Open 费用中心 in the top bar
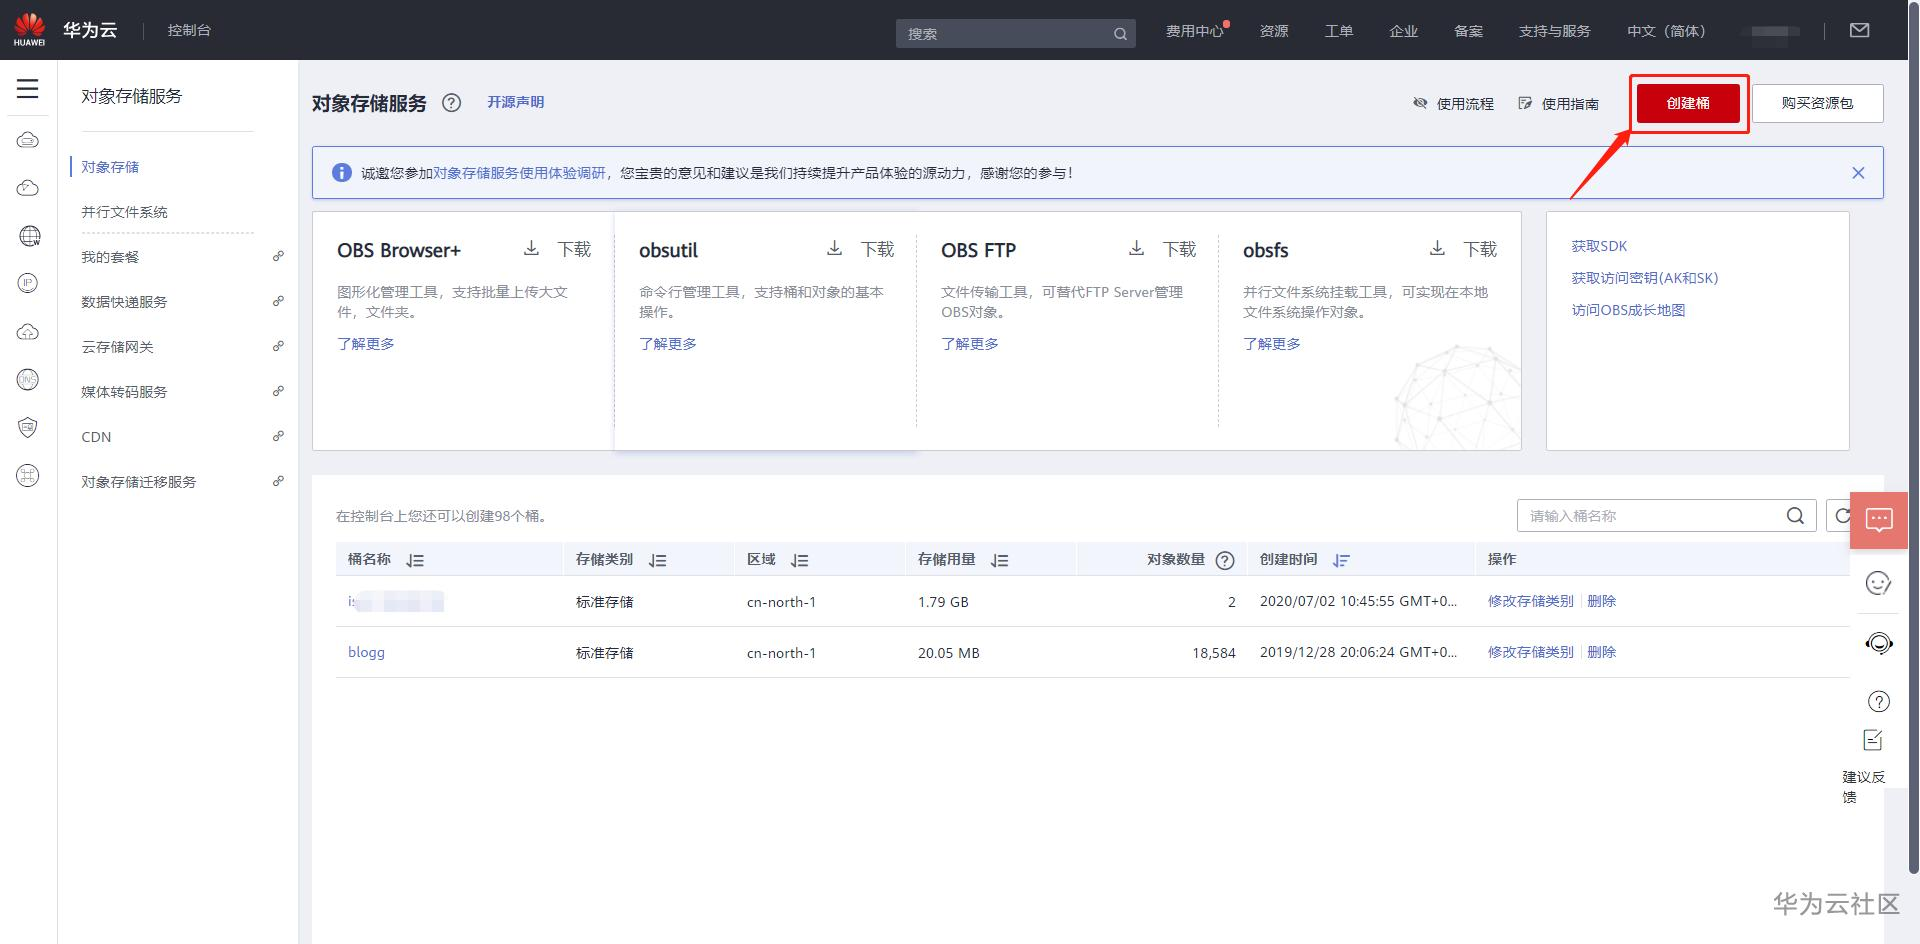 point(1195,31)
